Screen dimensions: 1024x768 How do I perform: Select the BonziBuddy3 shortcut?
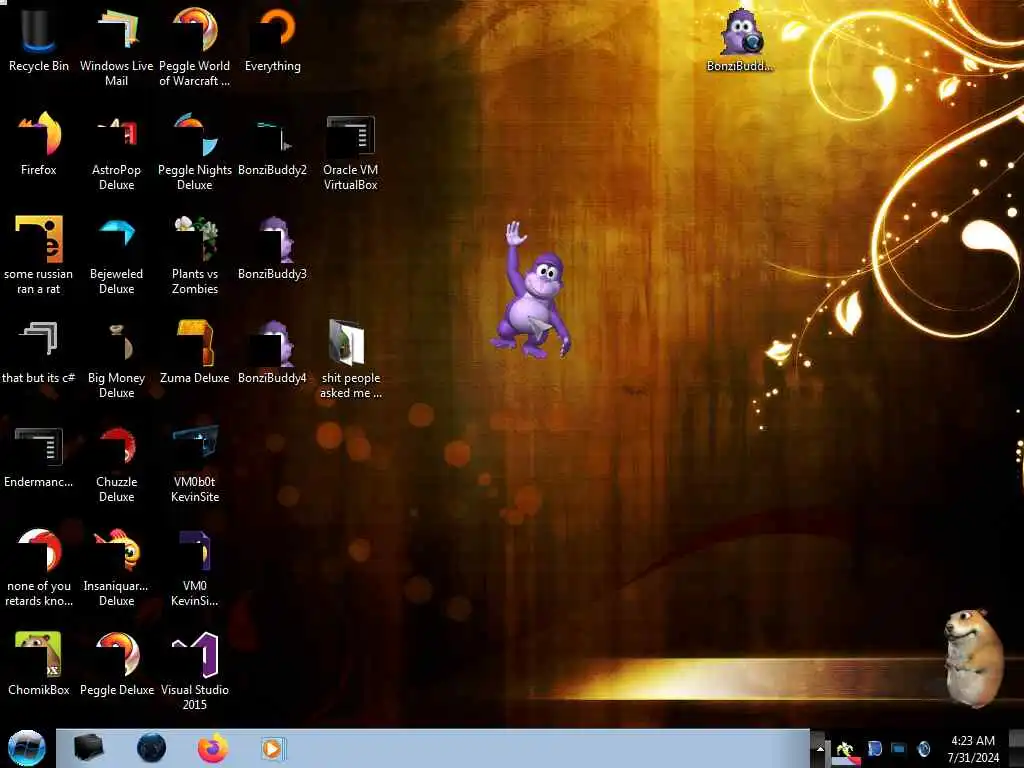pos(272,247)
